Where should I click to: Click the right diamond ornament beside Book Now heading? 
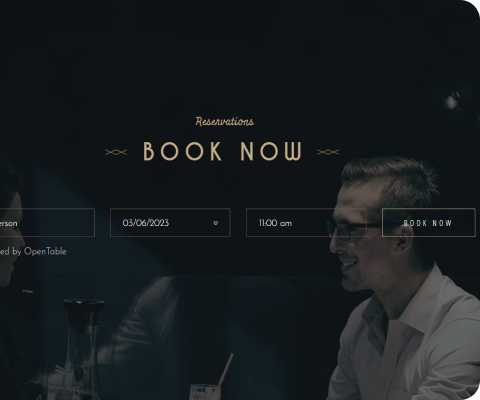pyautogui.click(x=328, y=152)
